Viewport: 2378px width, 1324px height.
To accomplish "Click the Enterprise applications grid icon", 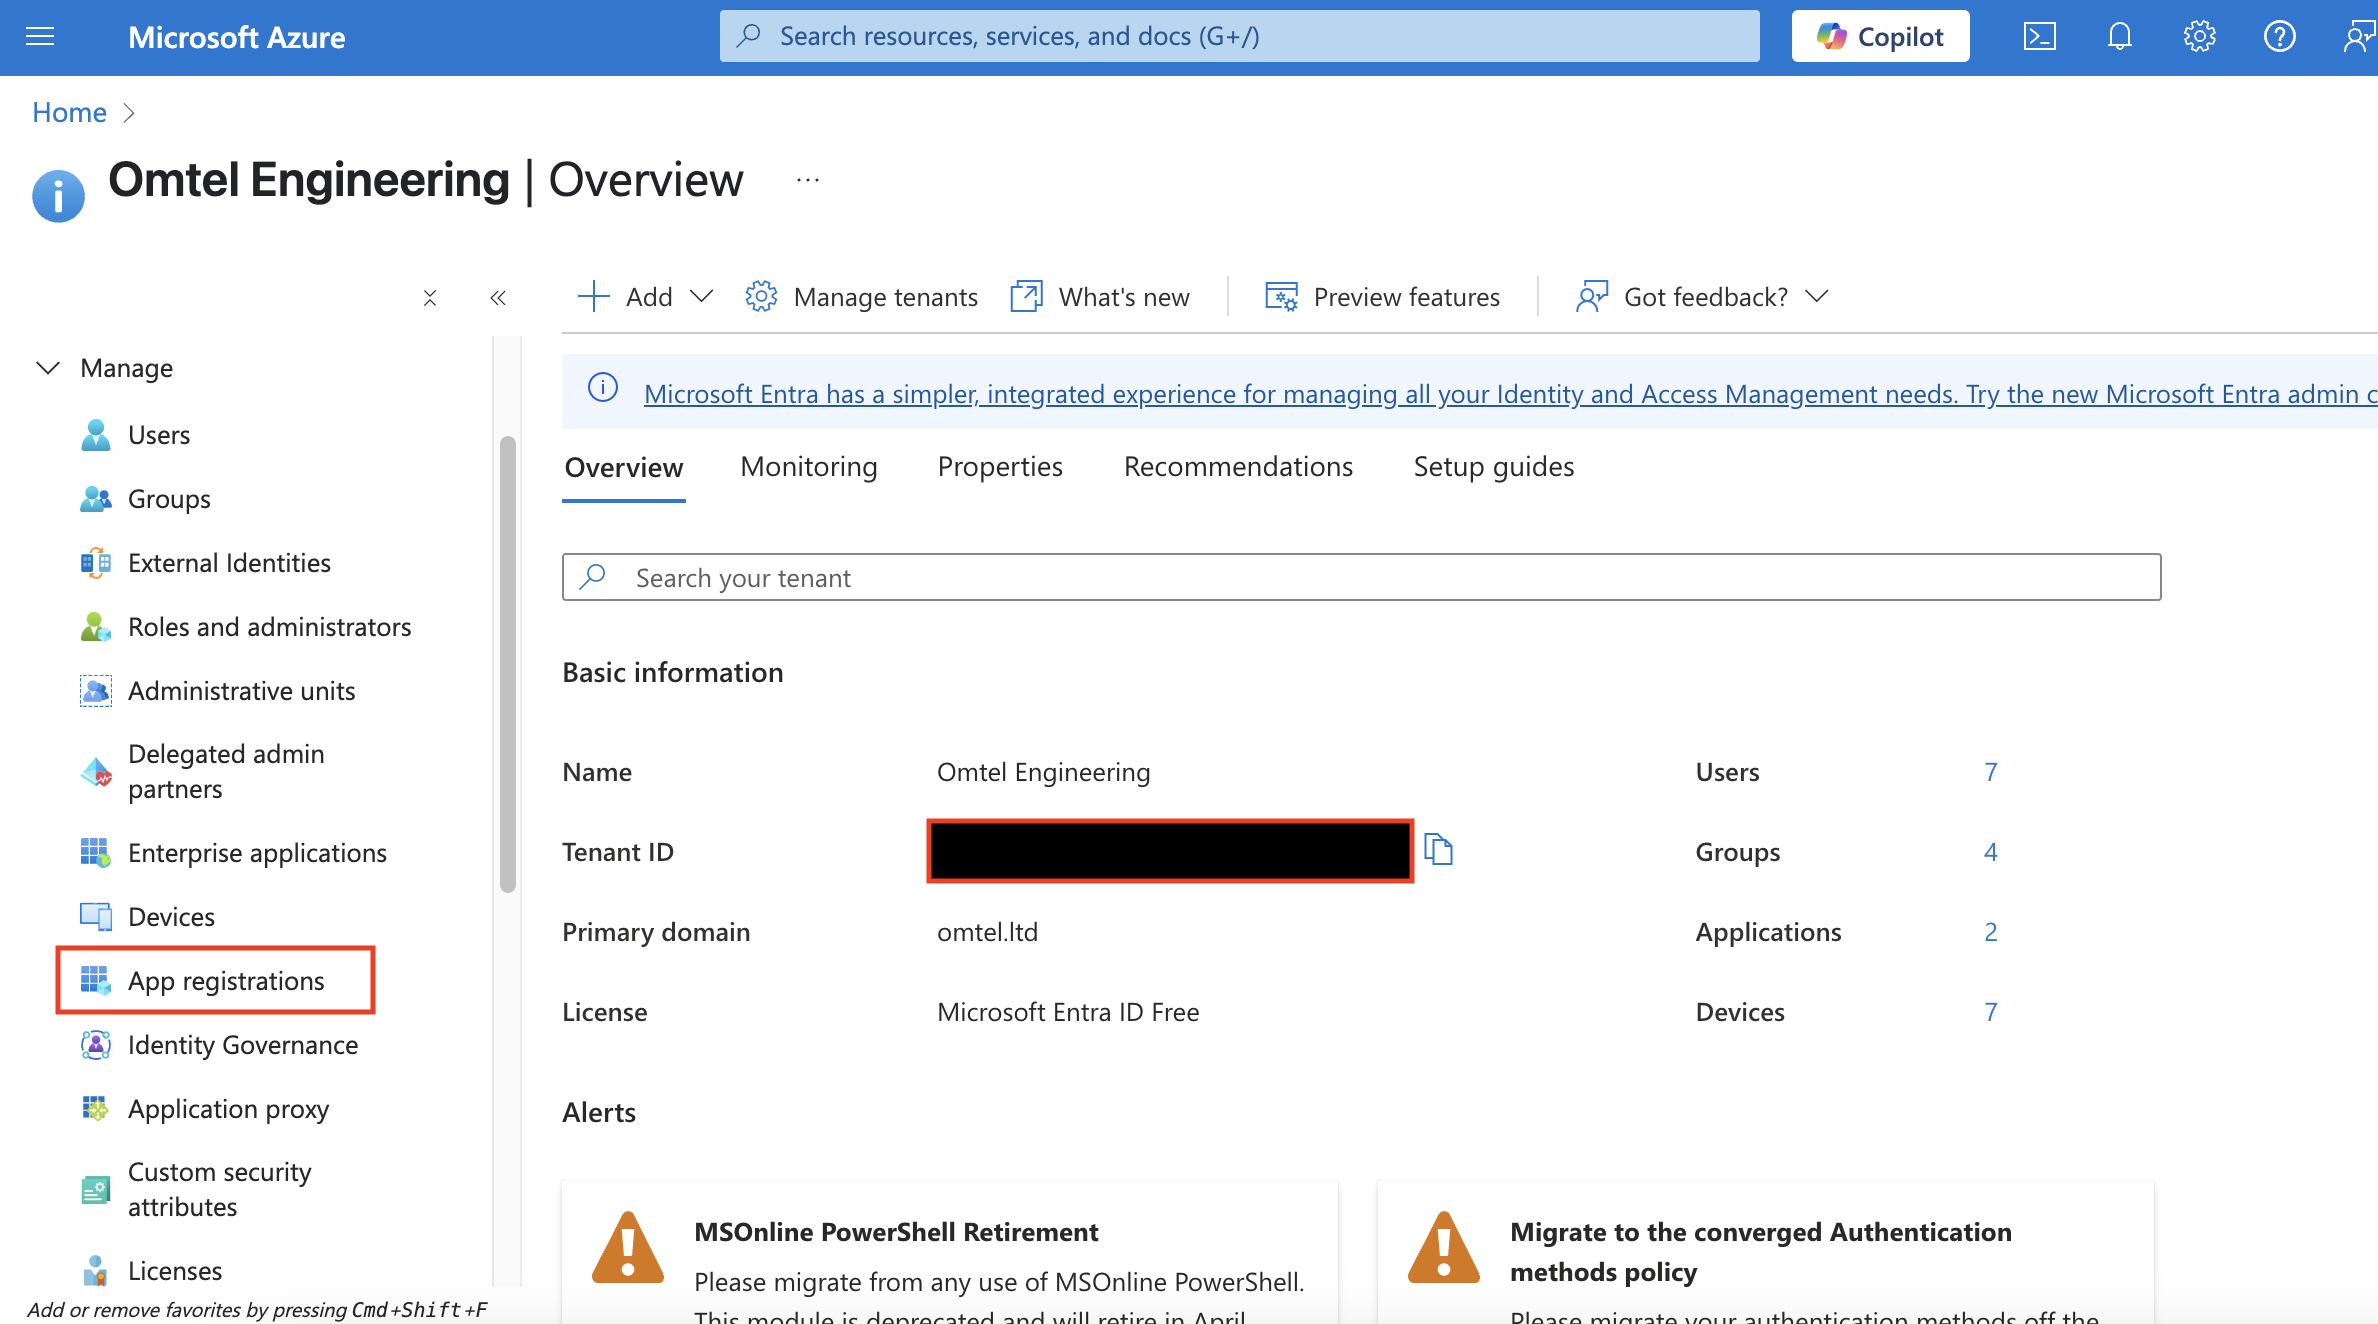I will tap(95, 853).
